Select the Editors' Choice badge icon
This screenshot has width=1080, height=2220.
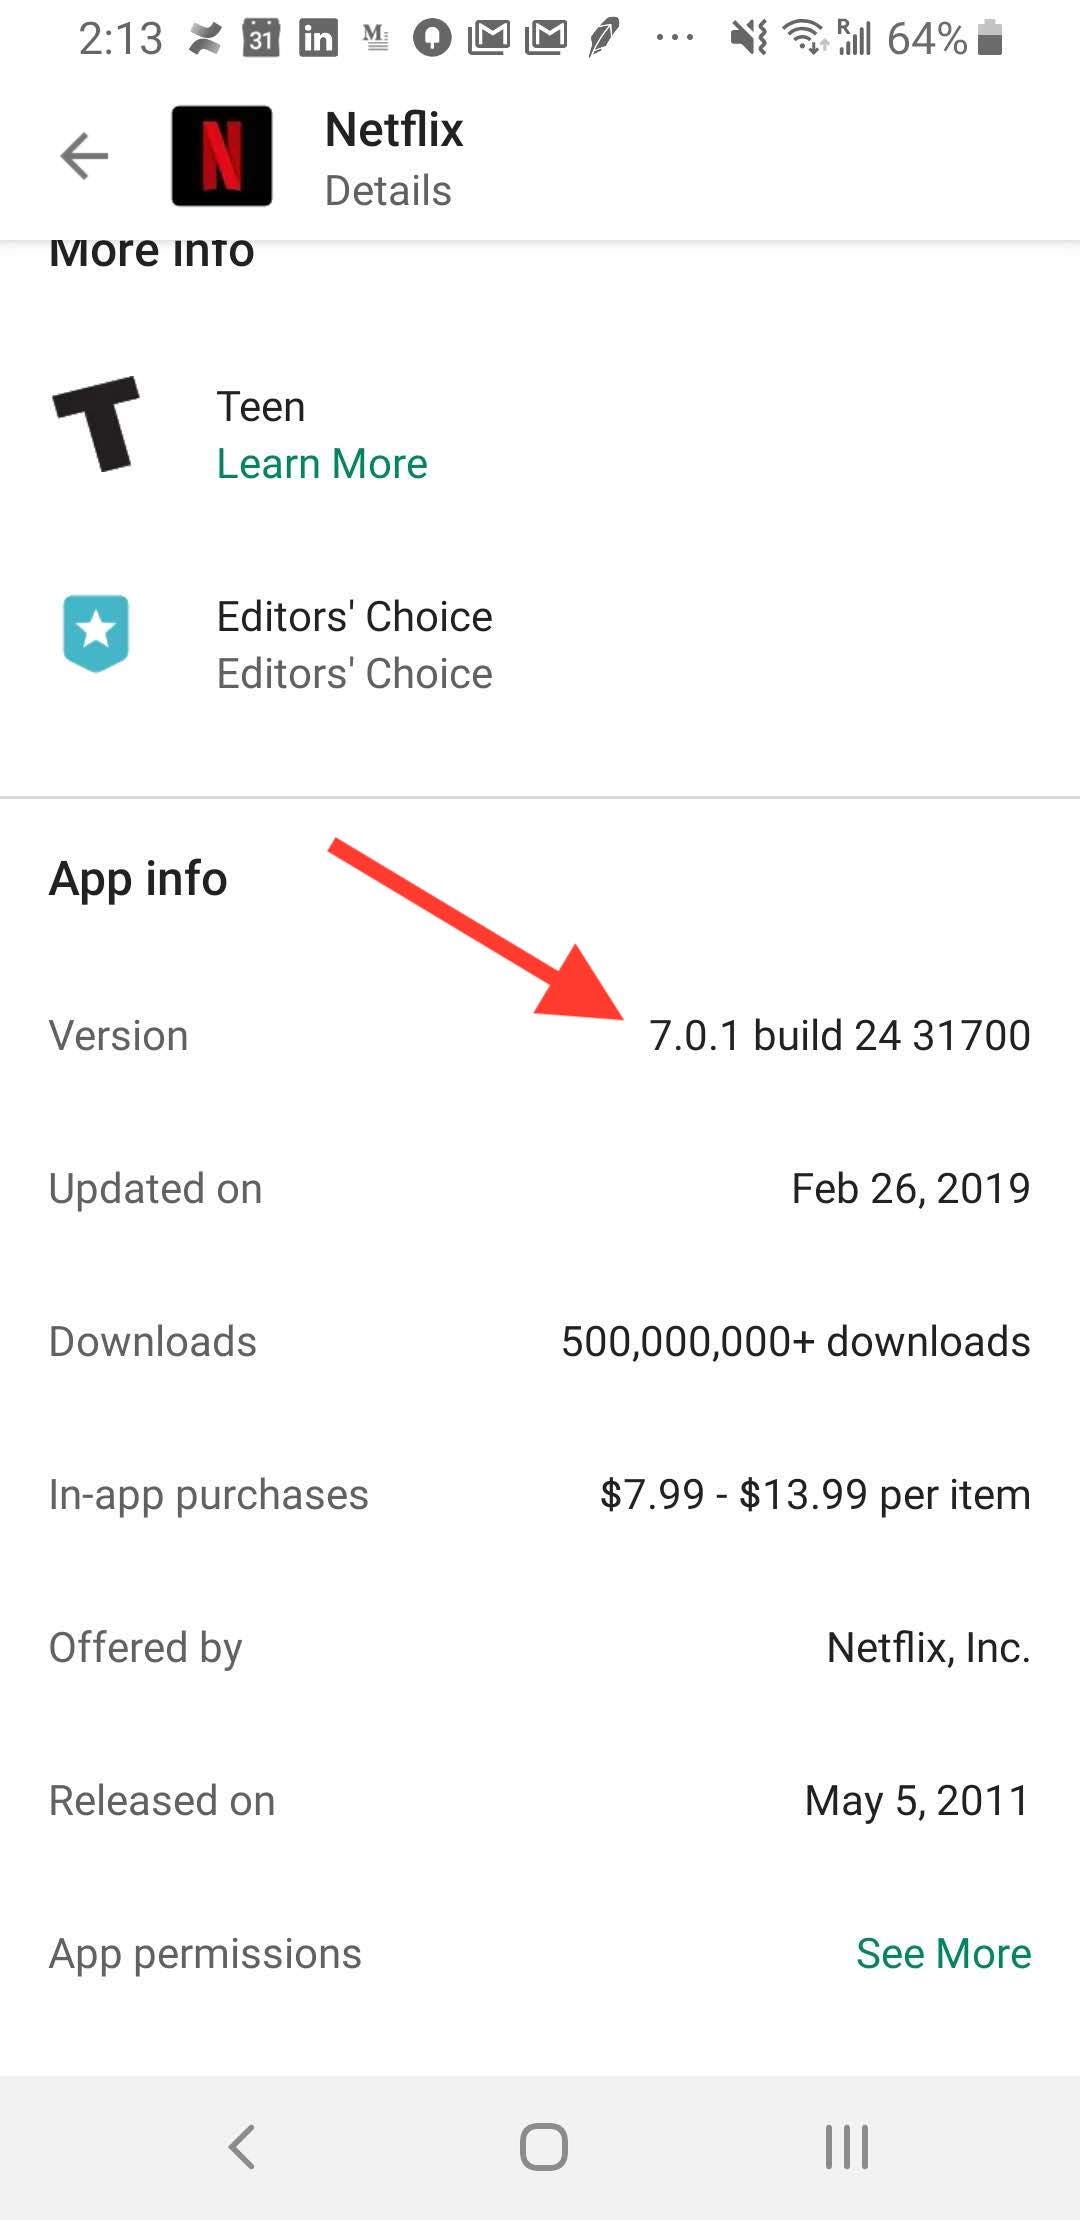(97, 634)
